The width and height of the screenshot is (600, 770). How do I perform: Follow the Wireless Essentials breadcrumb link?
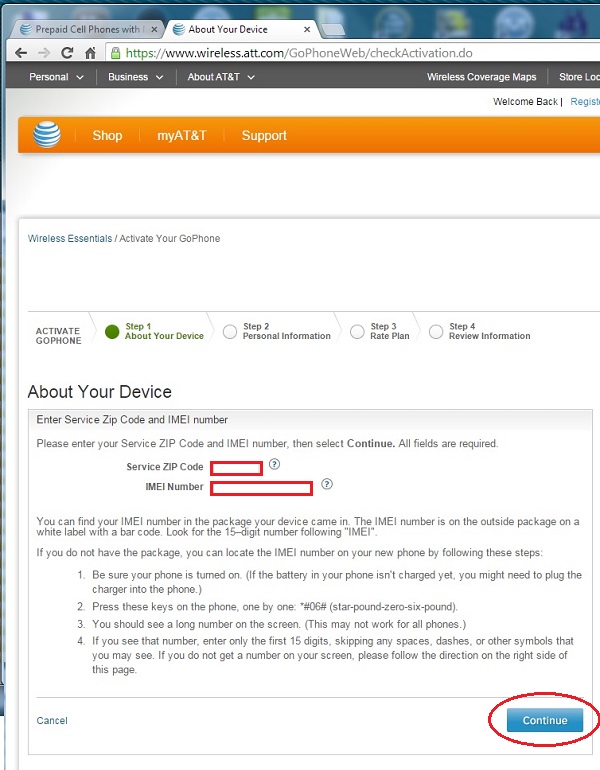pyautogui.click(x=70, y=239)
